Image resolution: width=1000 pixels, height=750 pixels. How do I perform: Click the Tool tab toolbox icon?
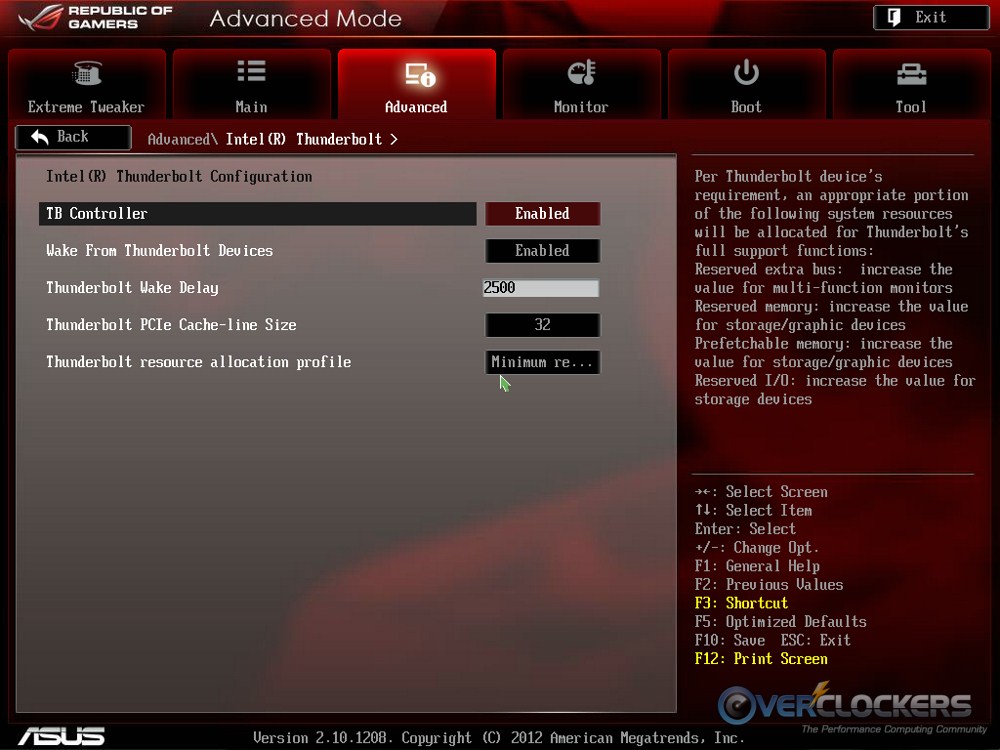911,73
